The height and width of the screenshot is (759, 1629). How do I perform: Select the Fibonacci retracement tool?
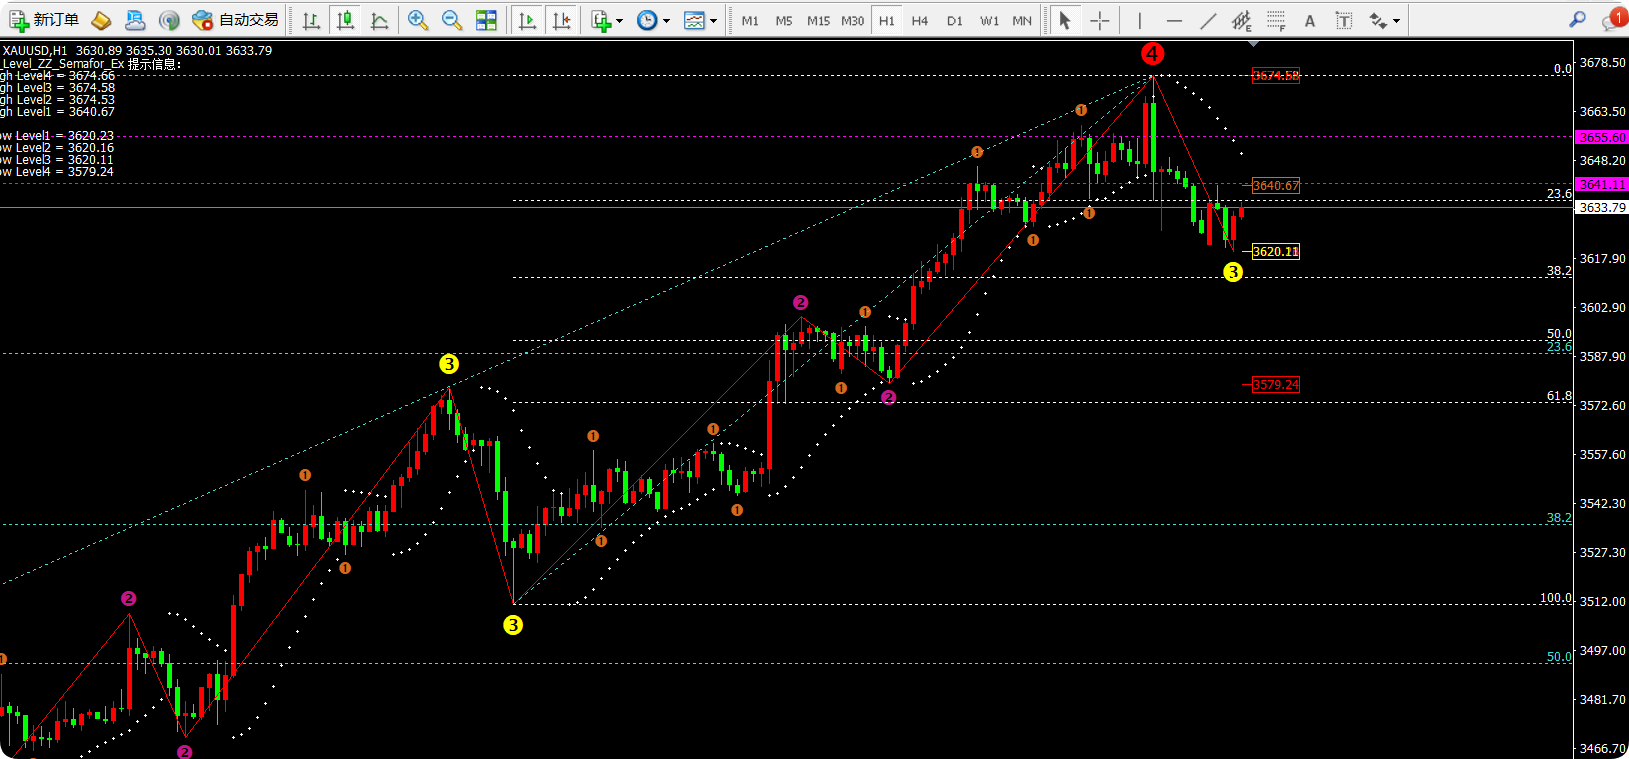[x=1276, y=20]
